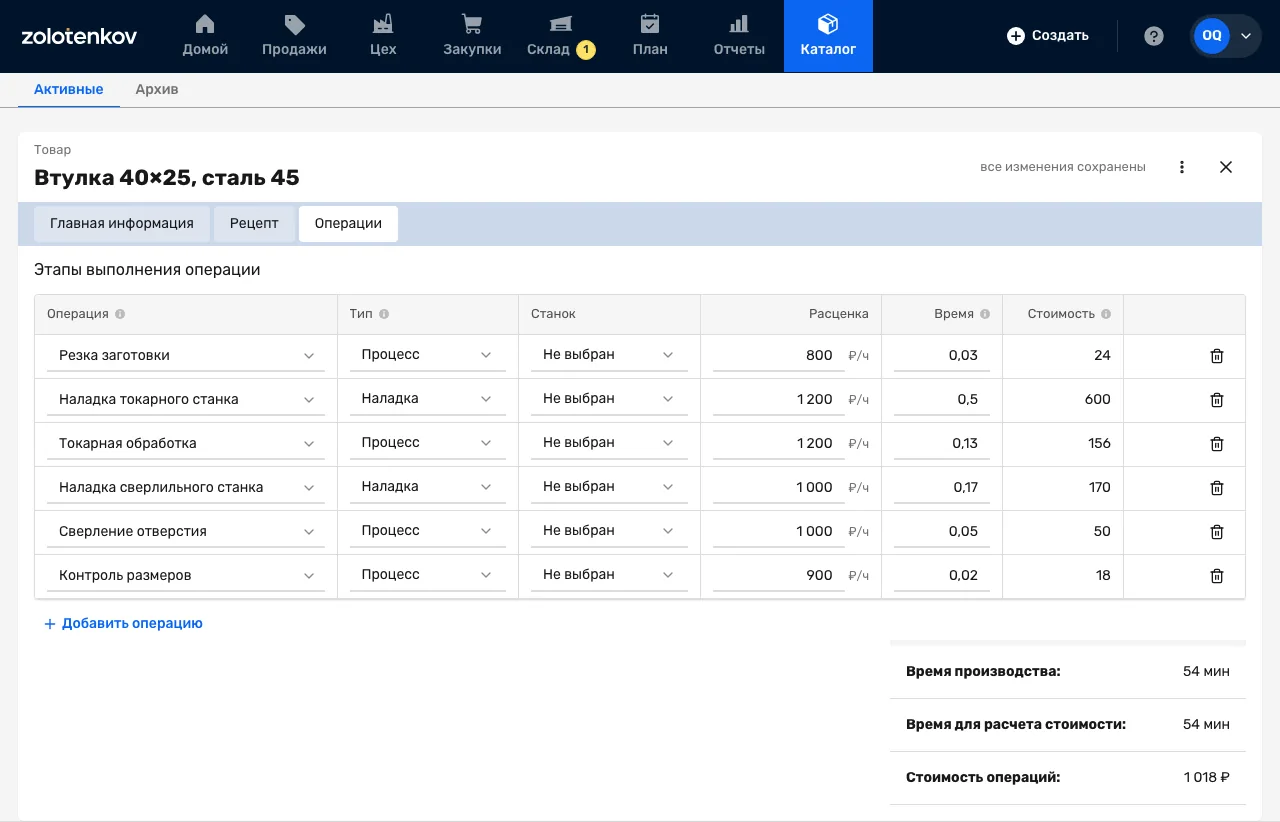
Task: Click the zolotenkov logo
Action: 79,37
